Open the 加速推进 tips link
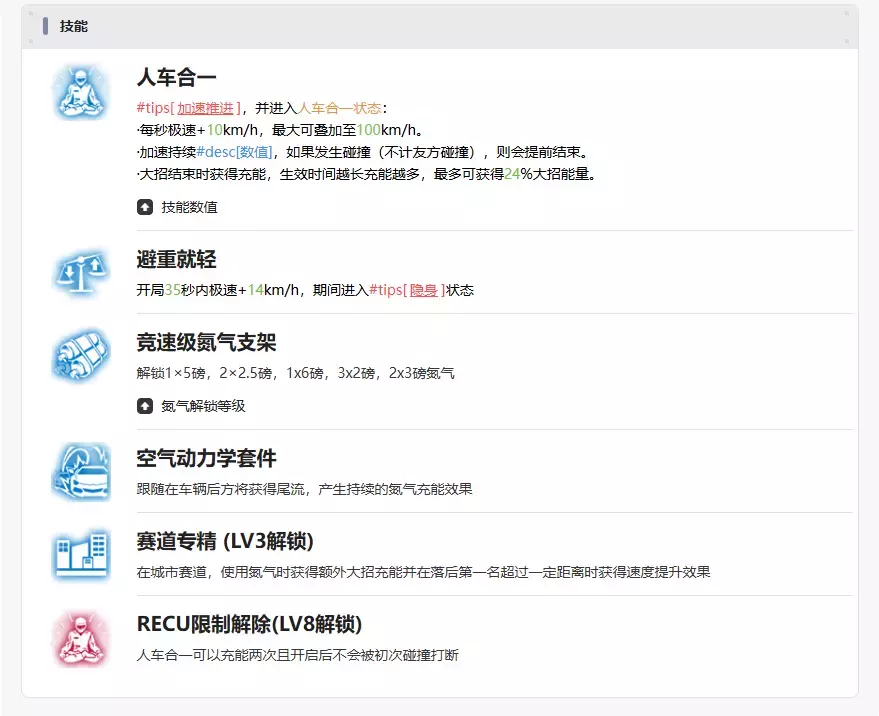879x716 pixels. pos(205,108)
